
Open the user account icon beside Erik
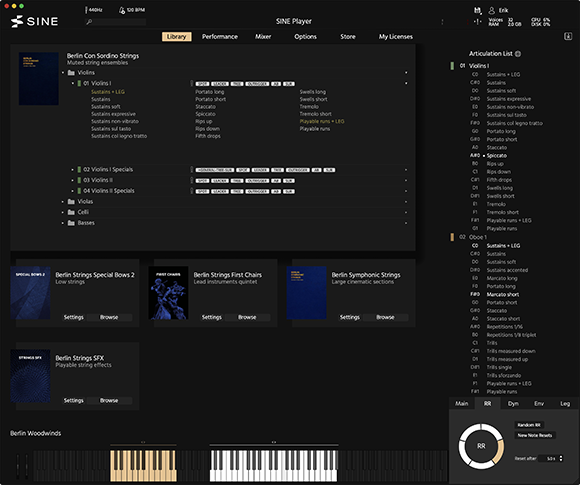coord(492,10)
